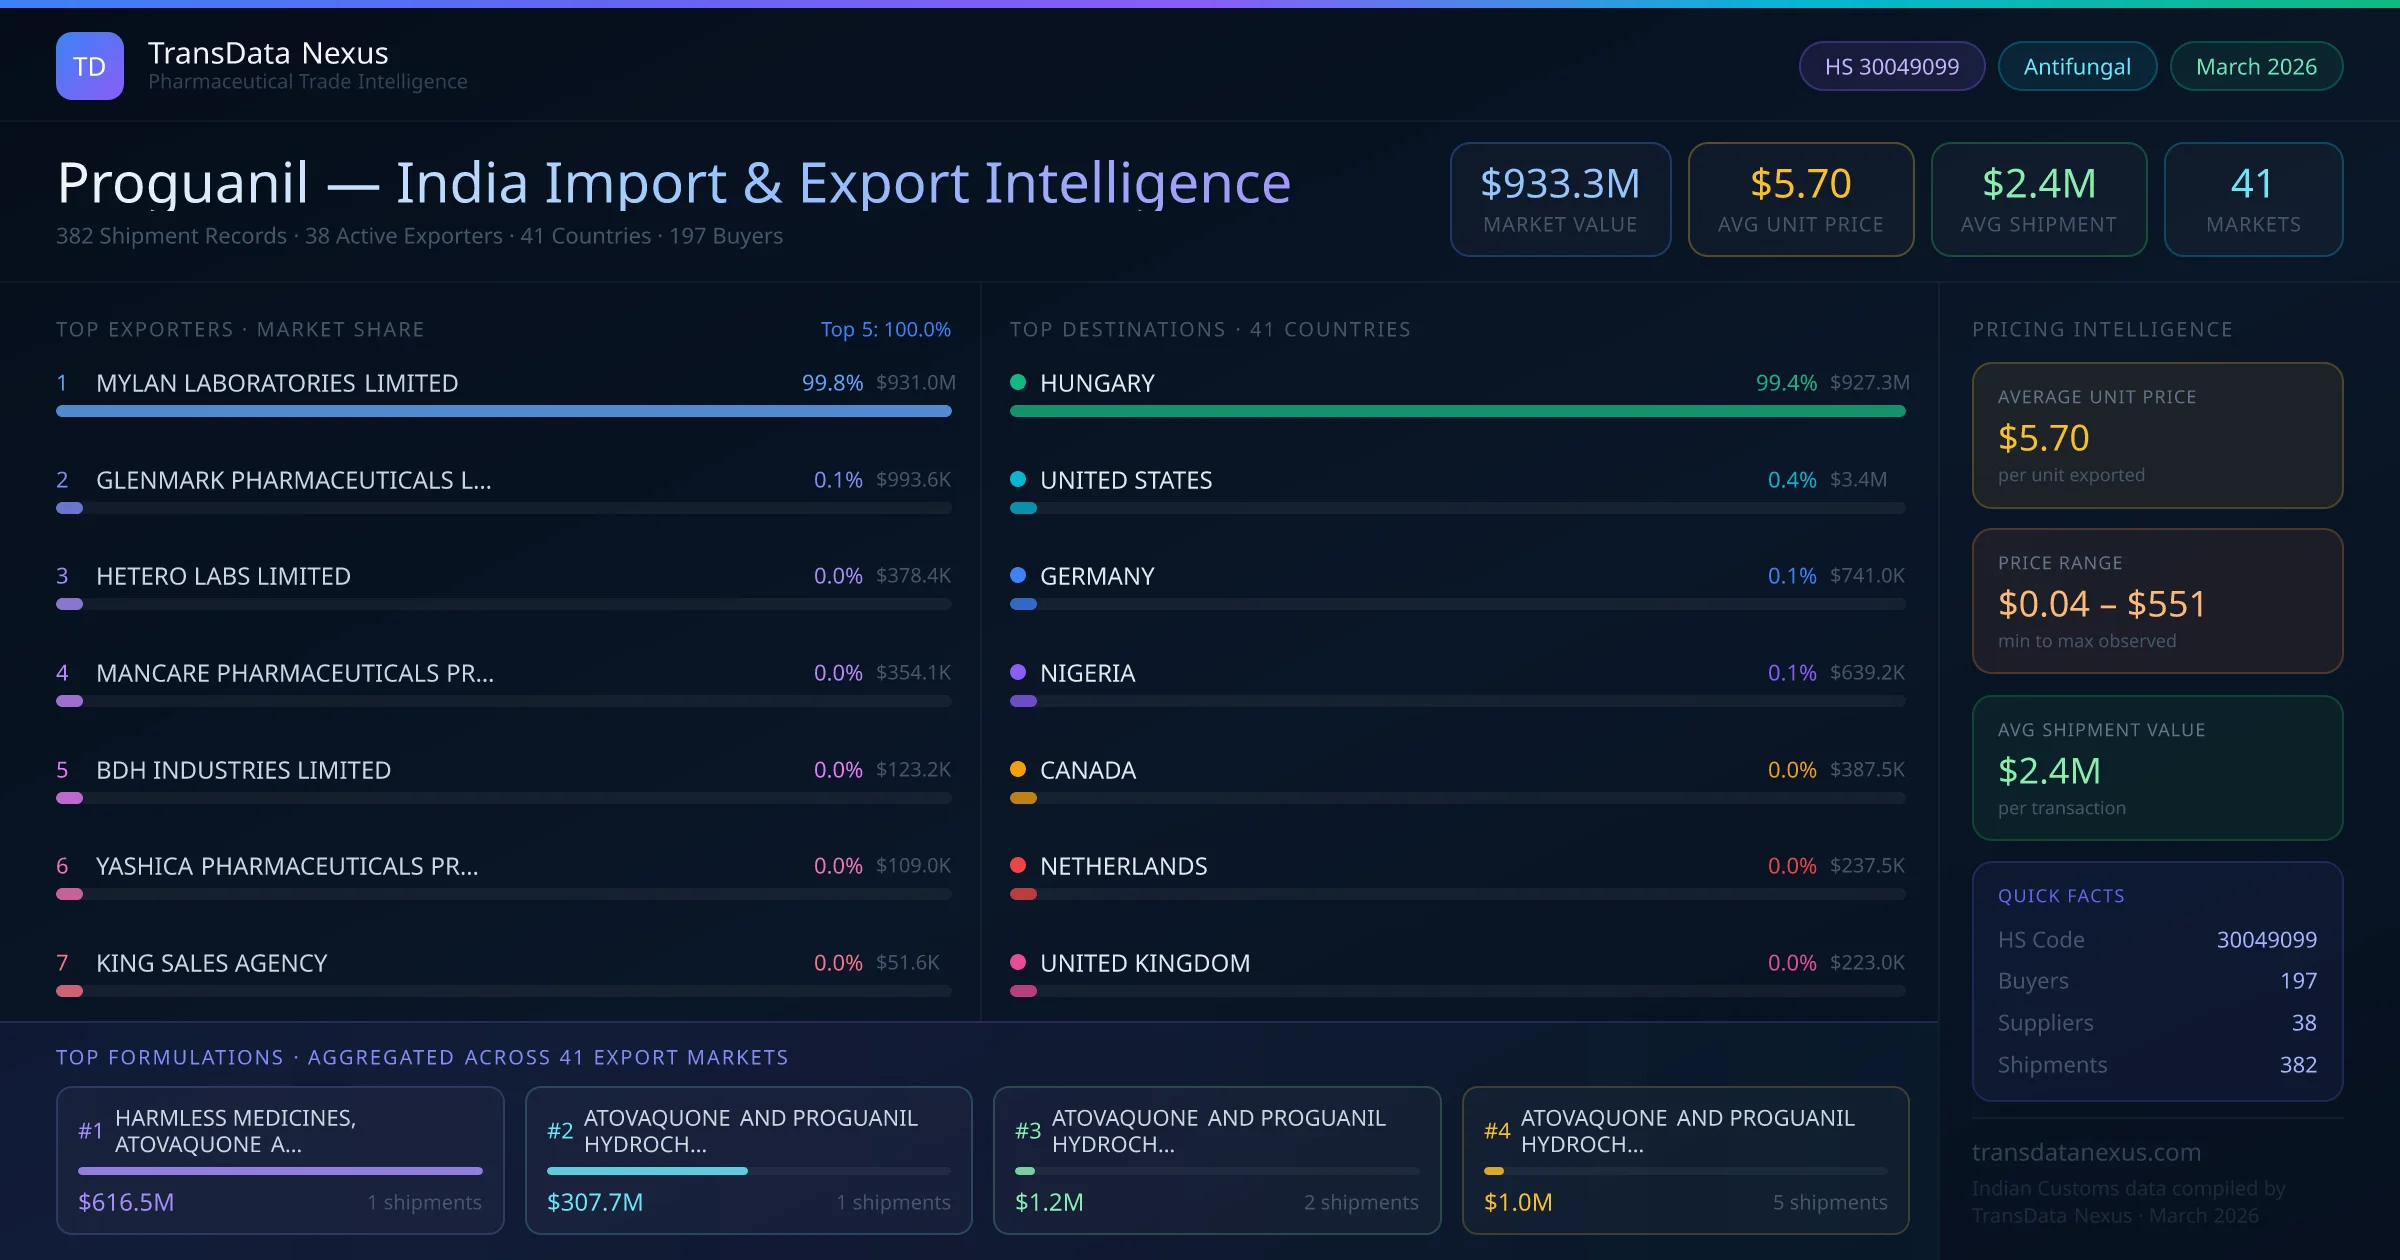
Task: Click the United States cyan dot
Action: (x=1018, y=479)
